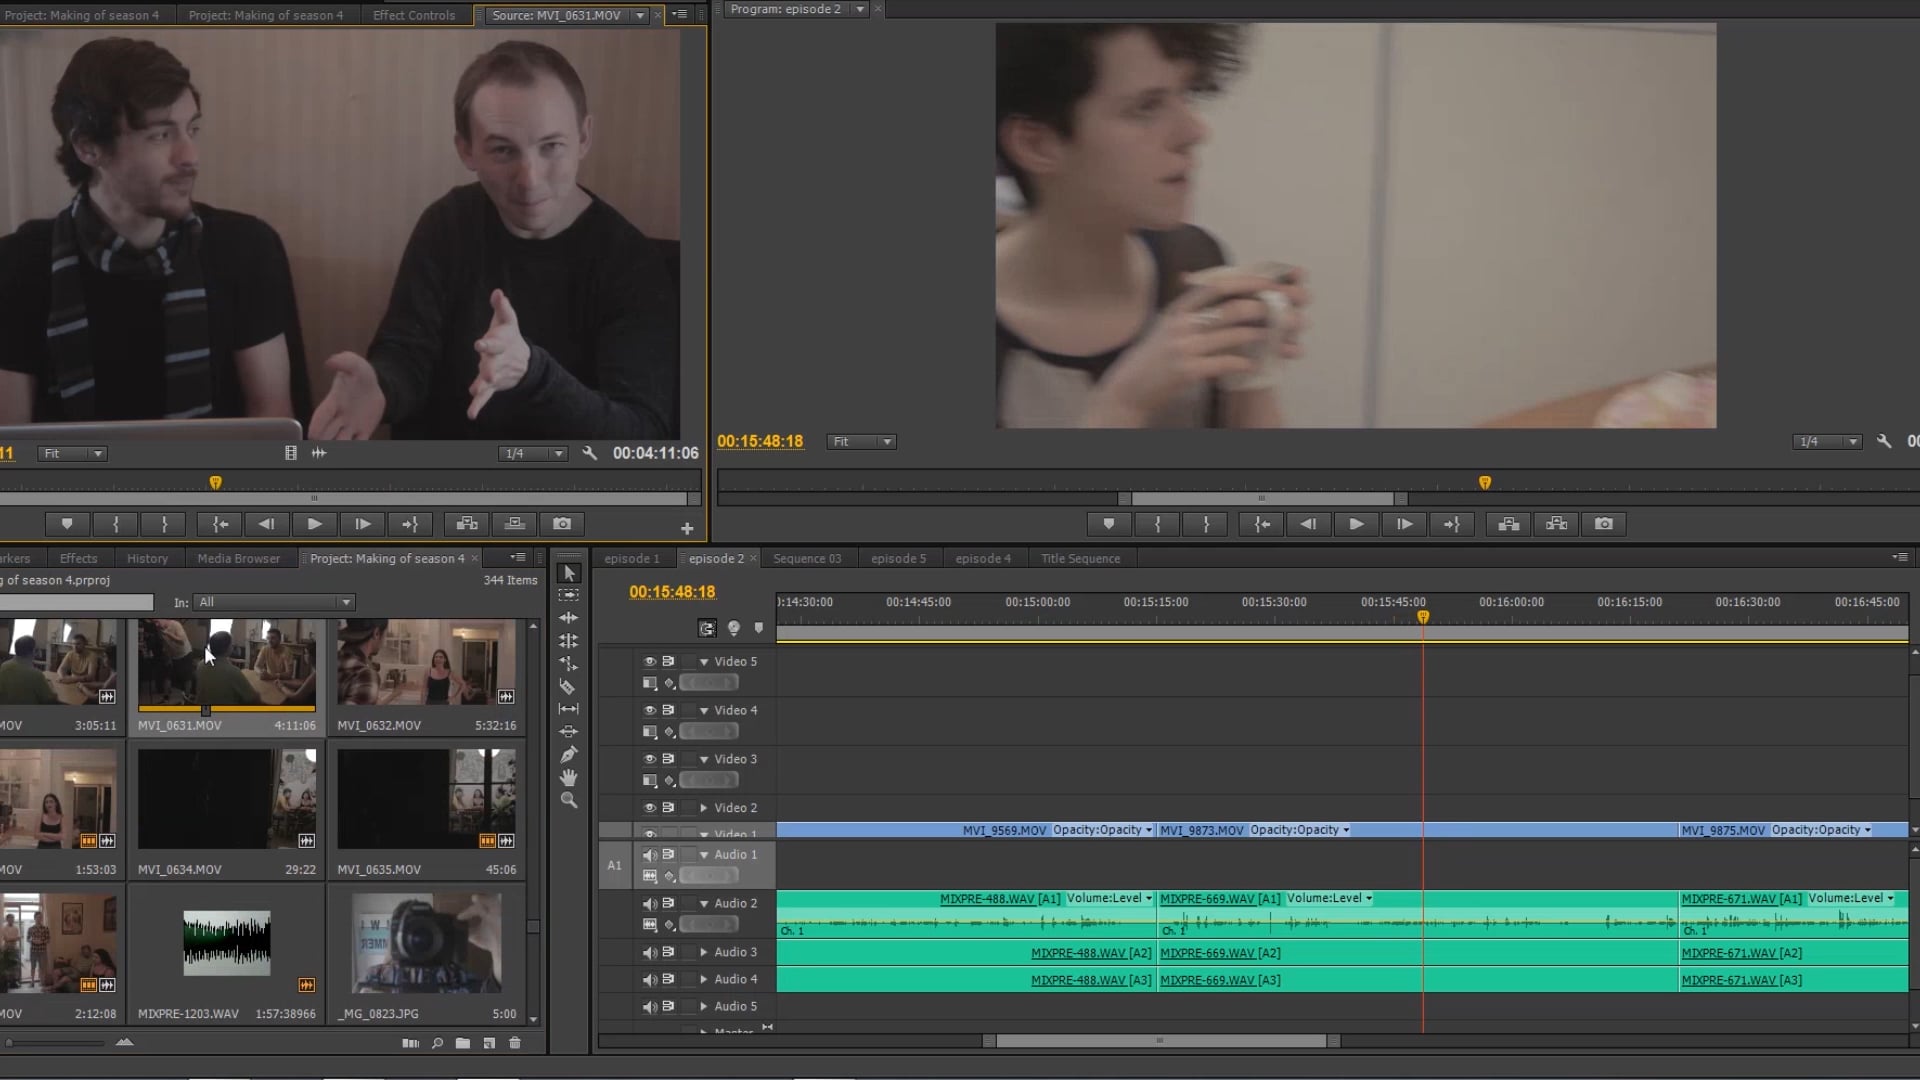Screen dimensions: 1920x1080
Task: Select the Ripple Edit tool
Action: pos(568,618)
